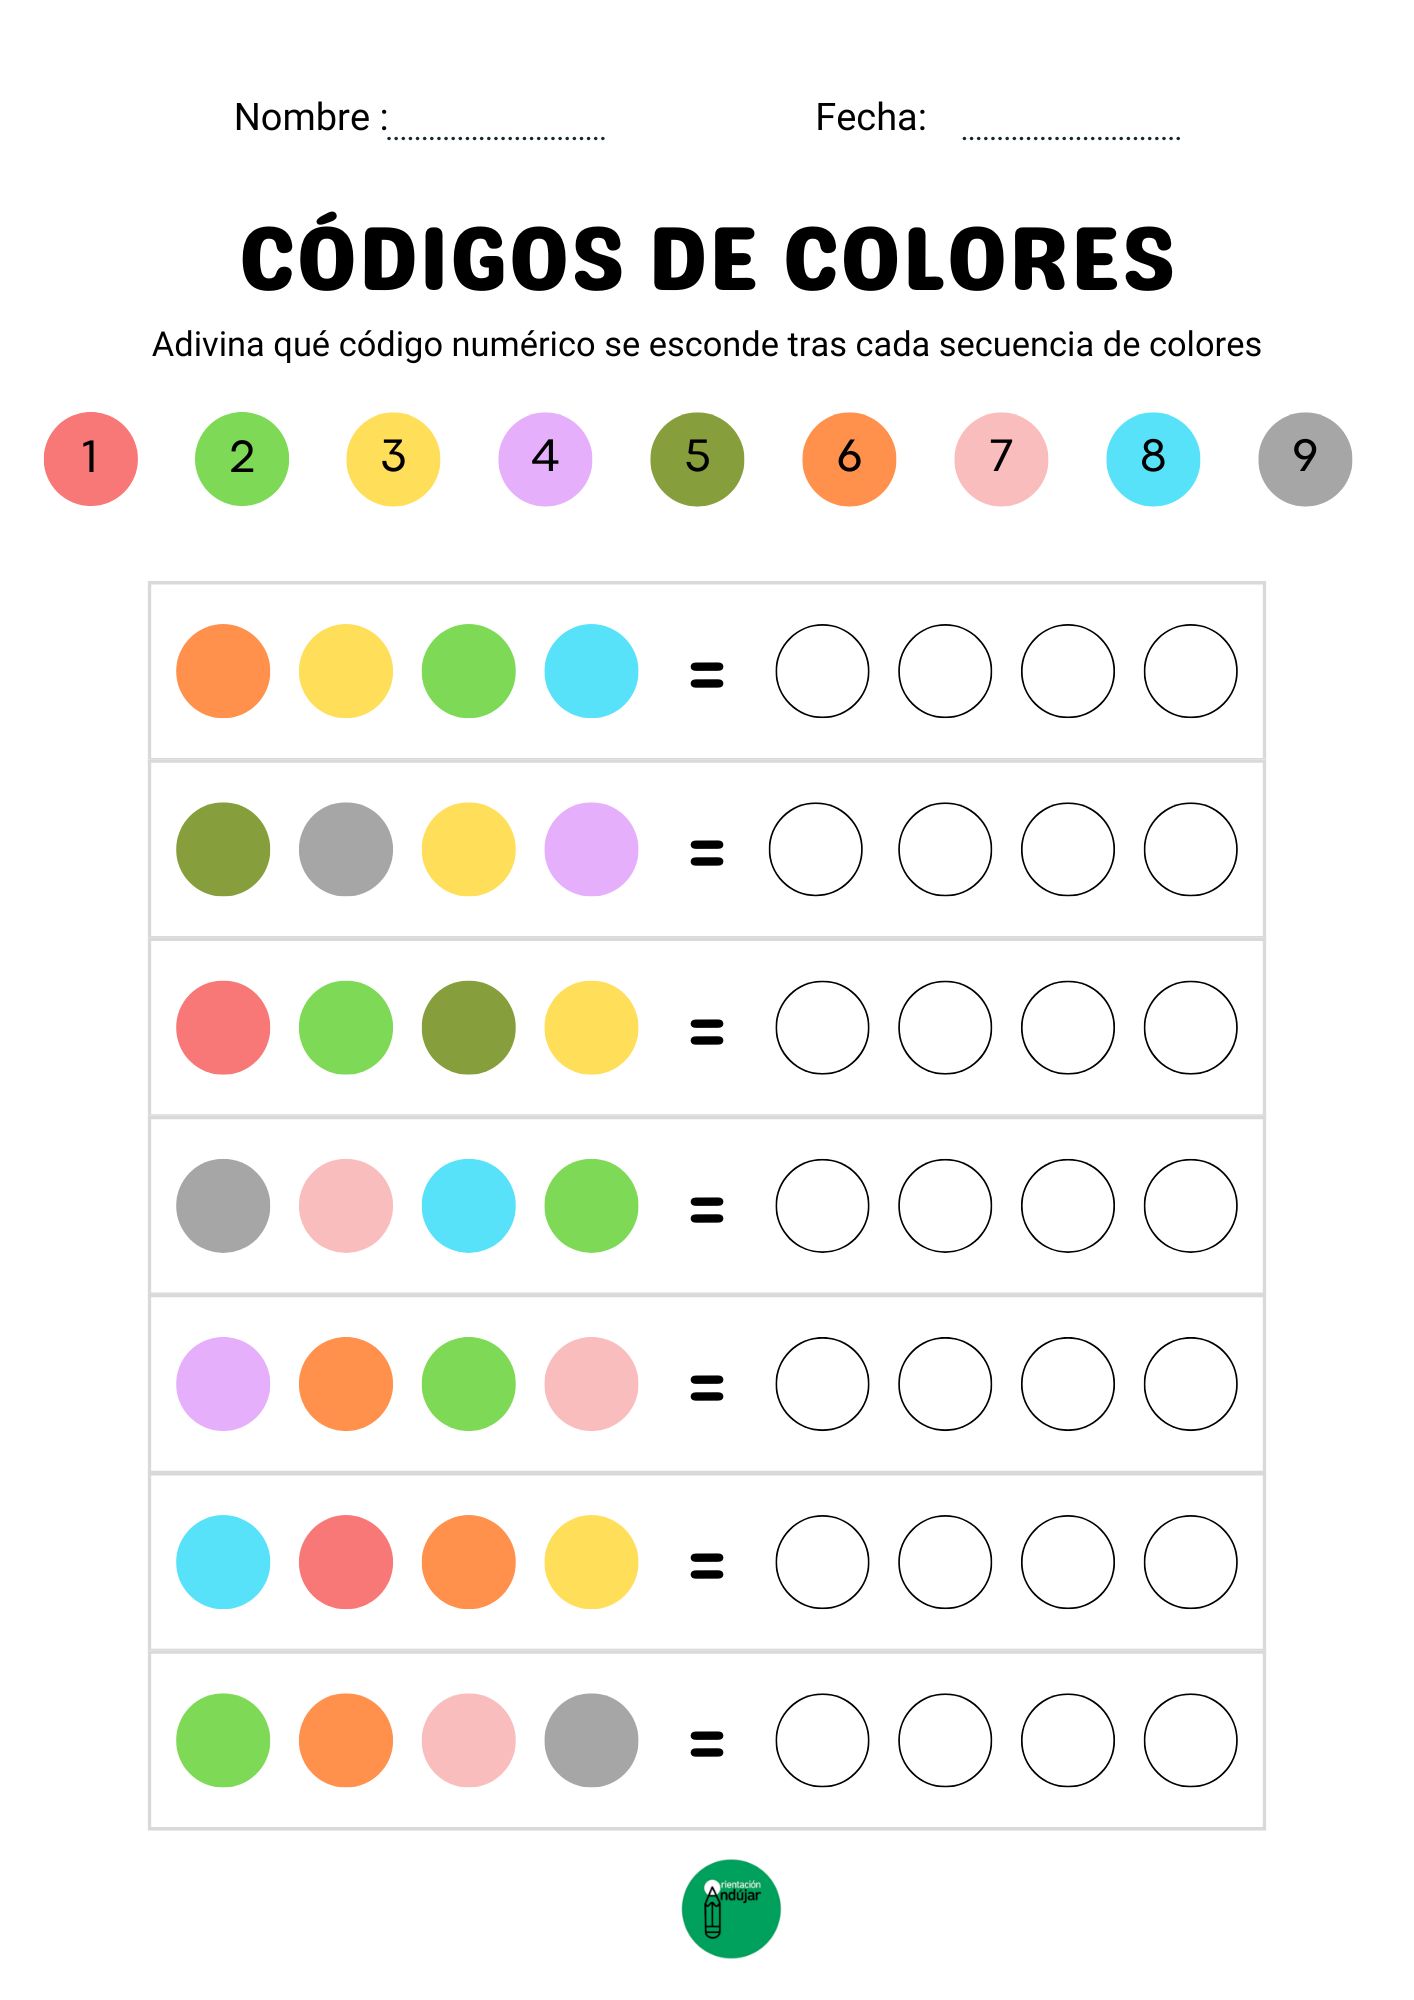
Task: Click the second empty answer circle in row four
Action: coord(945,1205)
